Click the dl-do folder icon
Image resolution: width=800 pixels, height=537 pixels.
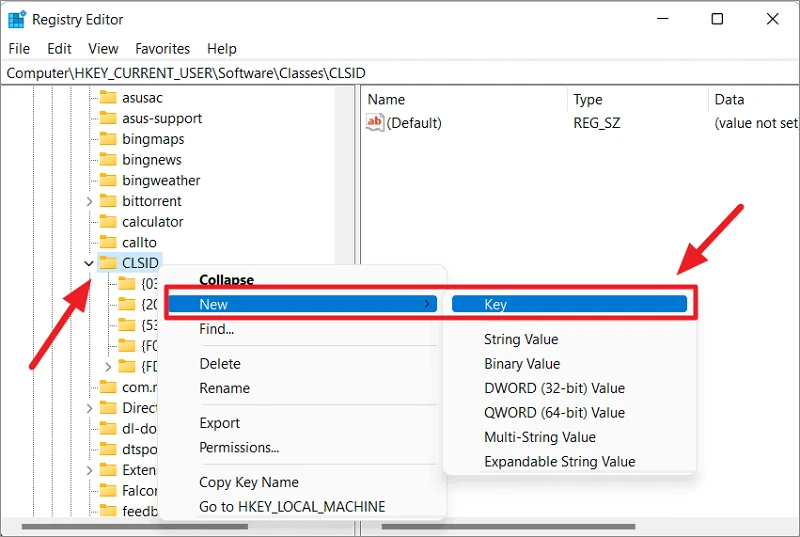coord(108,428)
